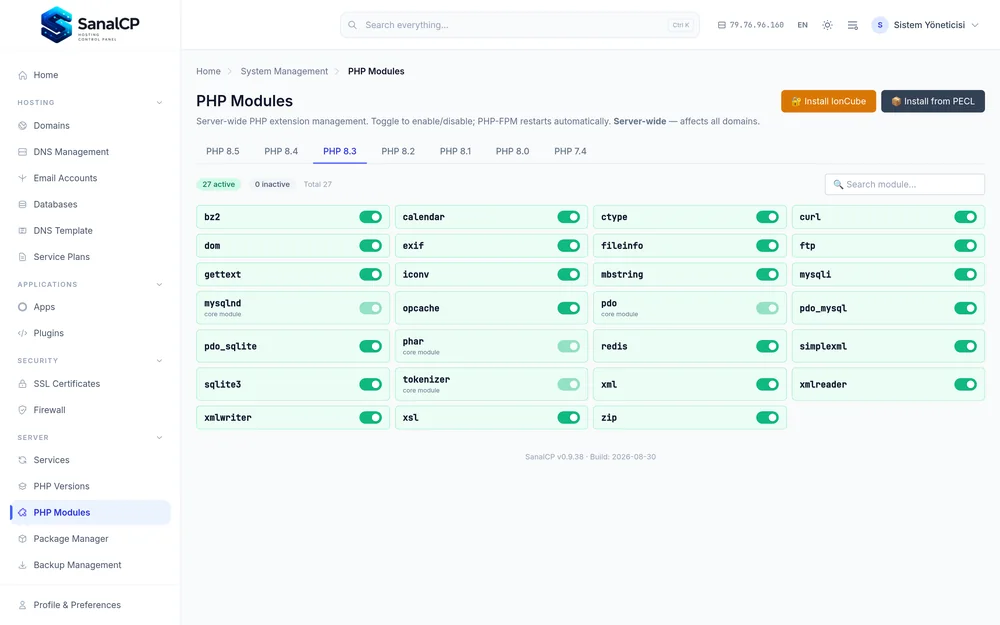
Task: Click the Install IonCube button
Action: tap(828, 101)
